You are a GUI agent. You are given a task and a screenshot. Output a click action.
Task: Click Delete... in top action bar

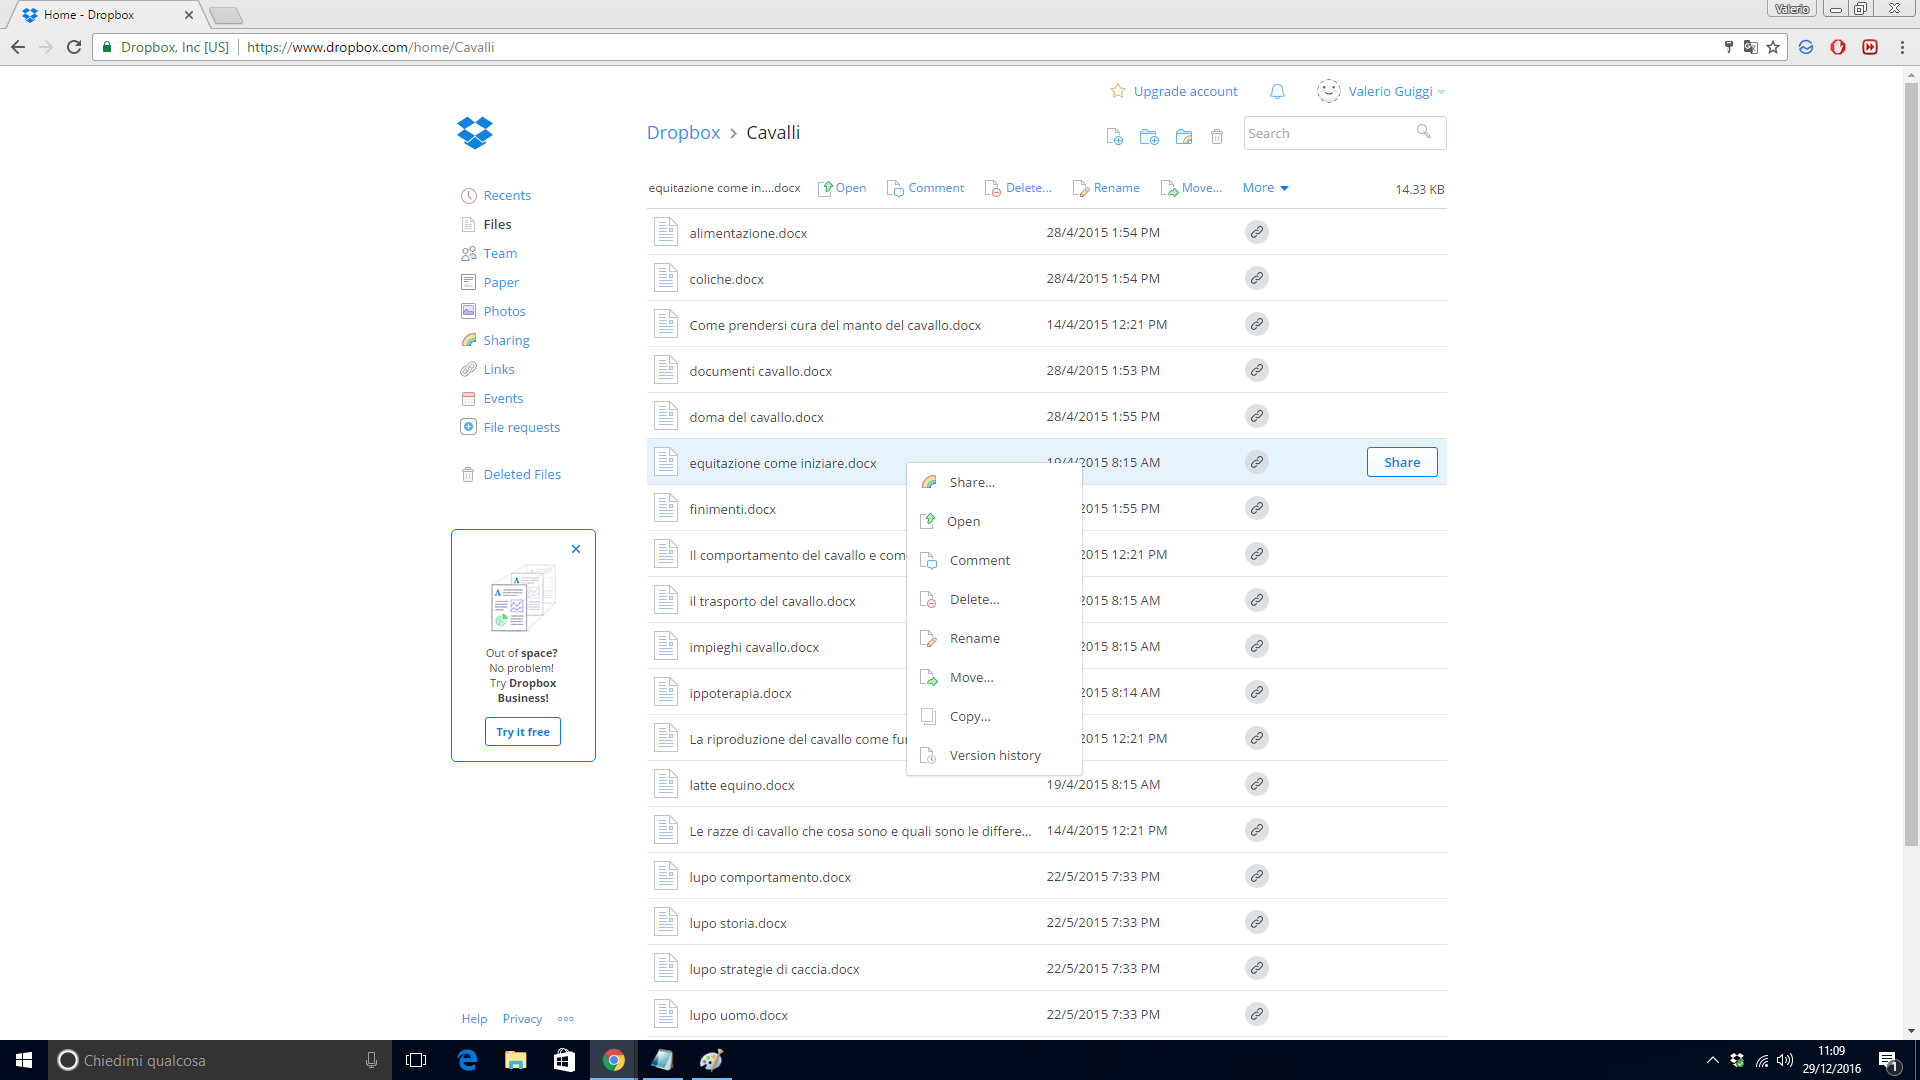(1018, 188)
